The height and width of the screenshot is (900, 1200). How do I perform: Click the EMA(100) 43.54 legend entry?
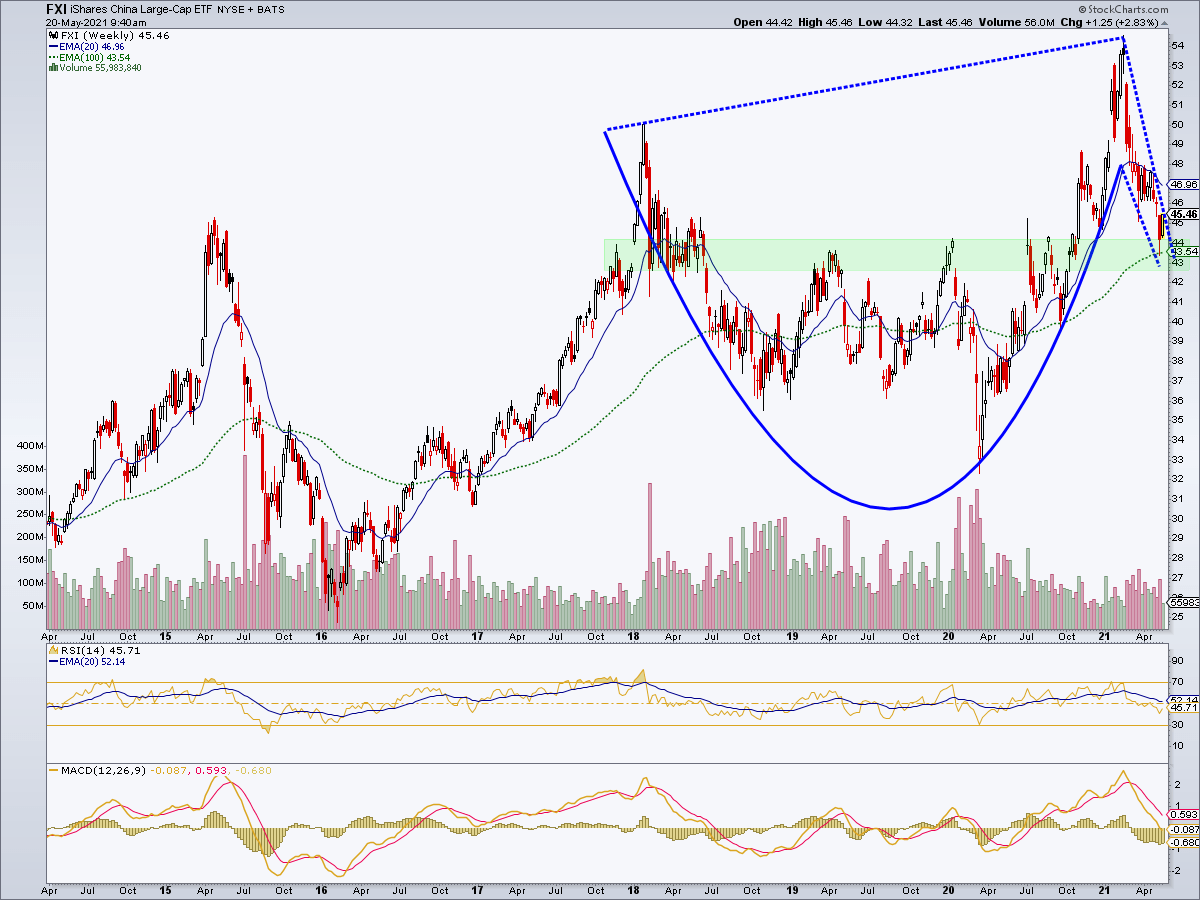(97, 57)
